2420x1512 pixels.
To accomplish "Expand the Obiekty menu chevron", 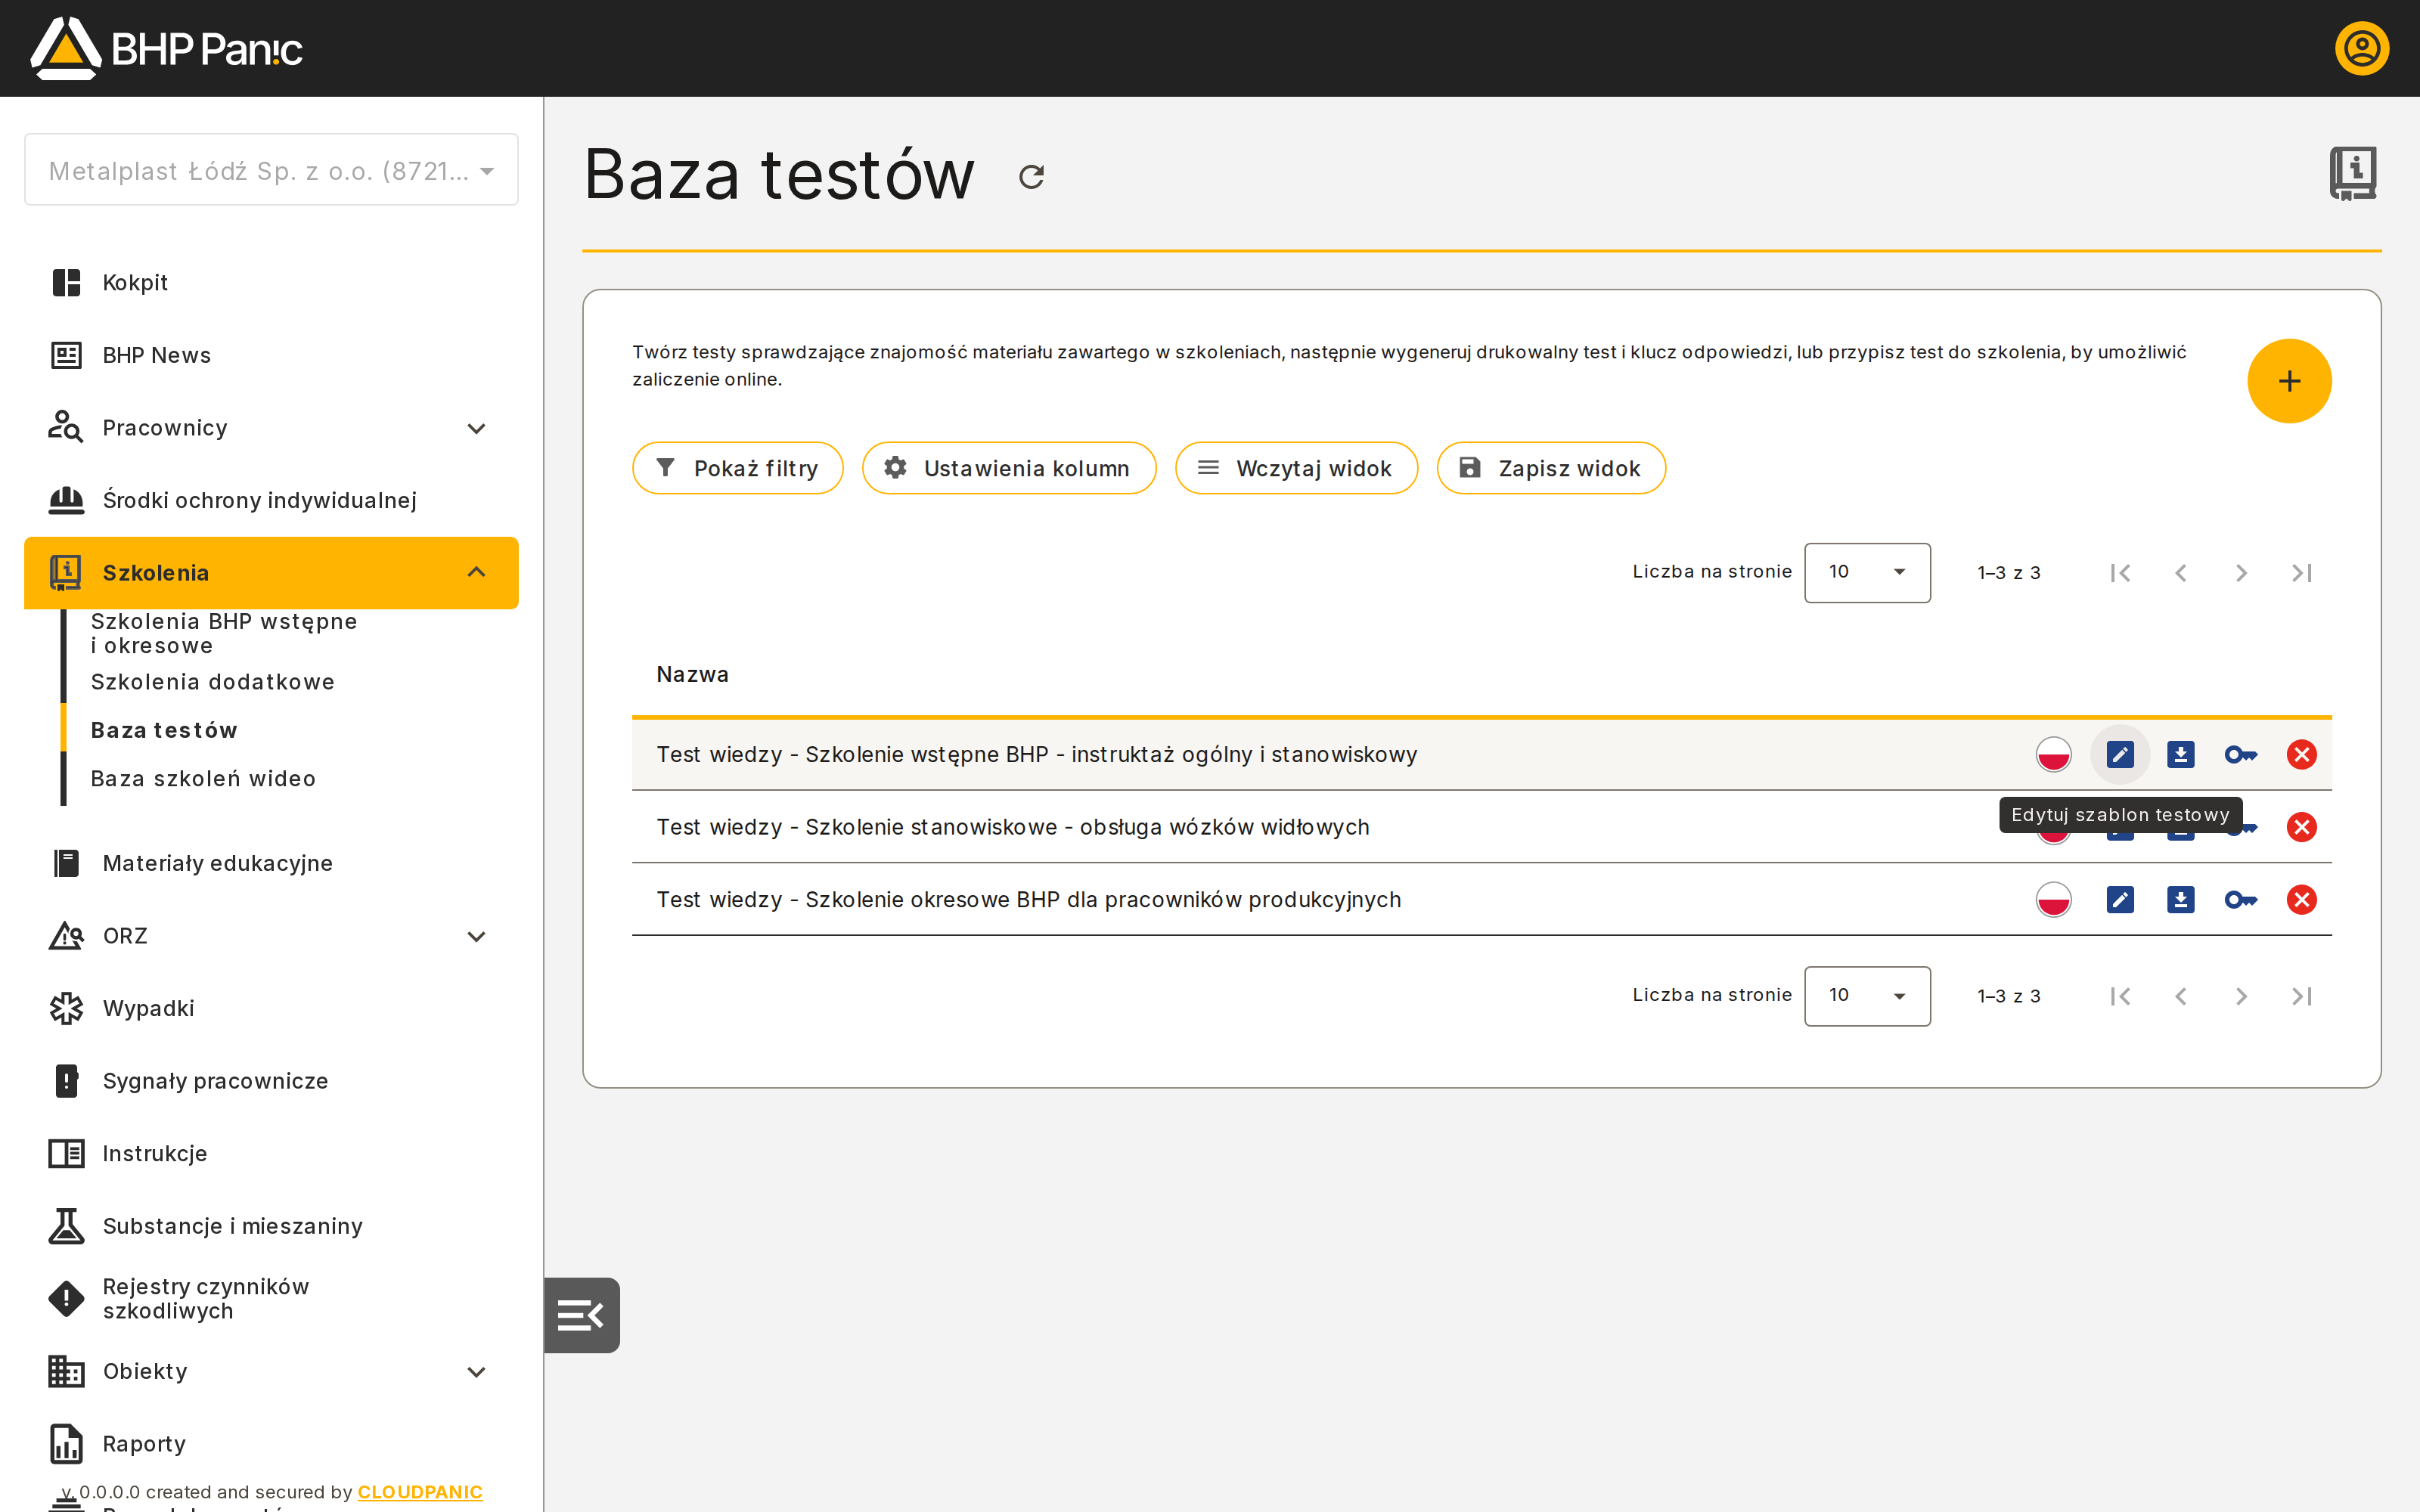I will [x=476, y=1371].
